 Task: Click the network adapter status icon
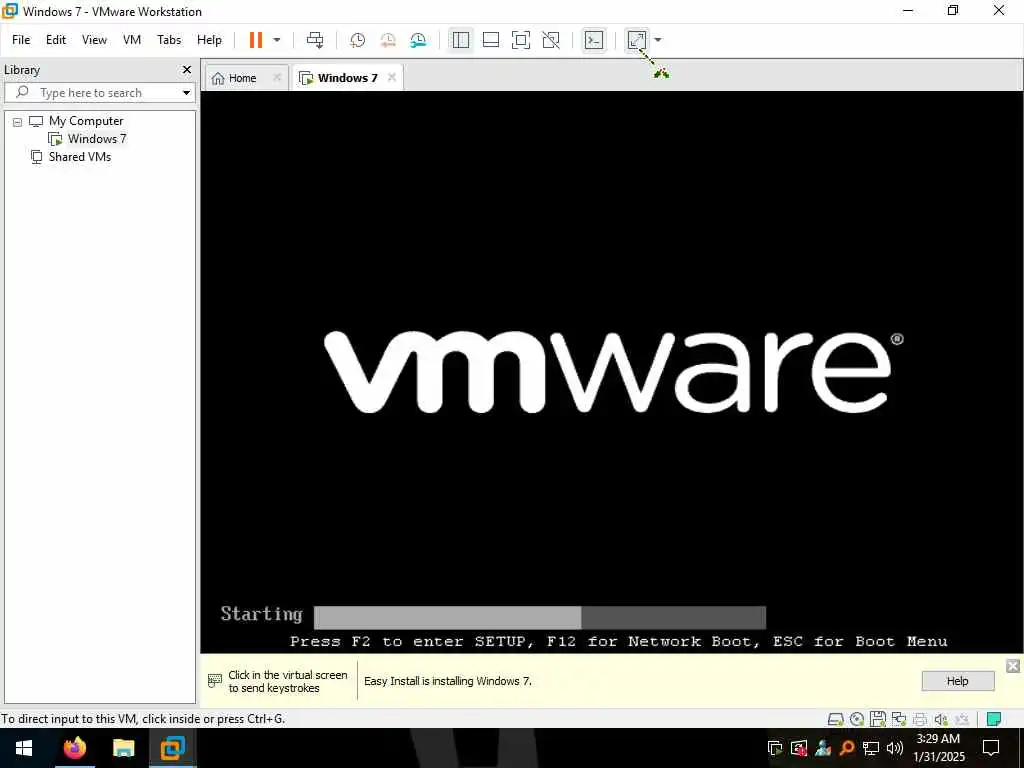(899, 719)
